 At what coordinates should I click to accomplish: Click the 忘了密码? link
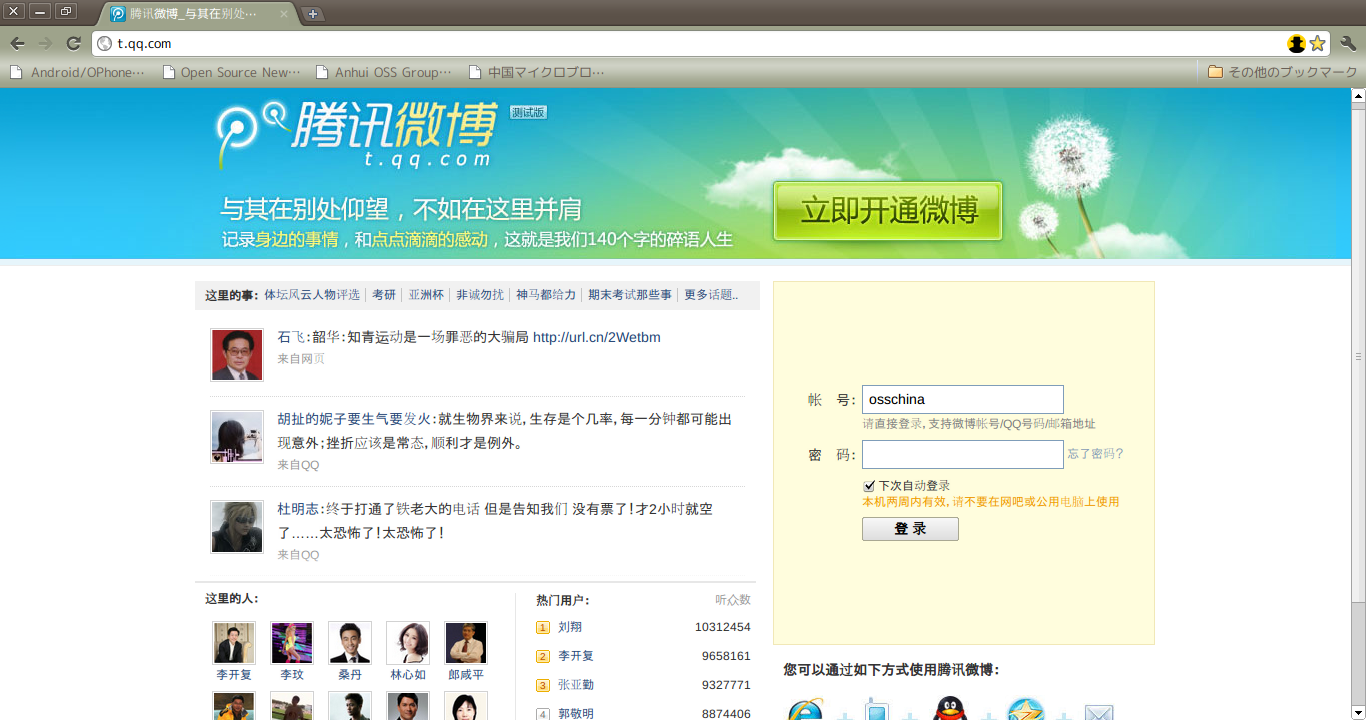coord(1096,454)
